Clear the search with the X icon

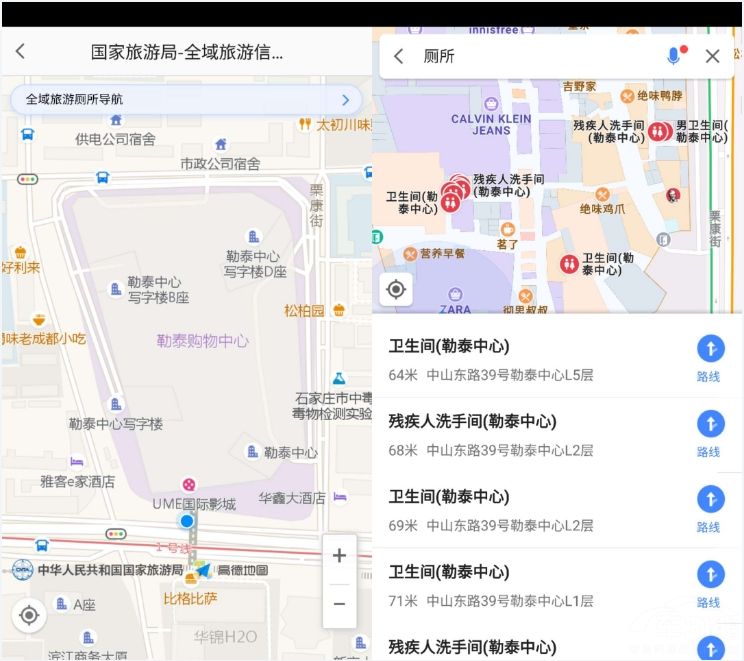pyautogui.click(x=712, y=57)
